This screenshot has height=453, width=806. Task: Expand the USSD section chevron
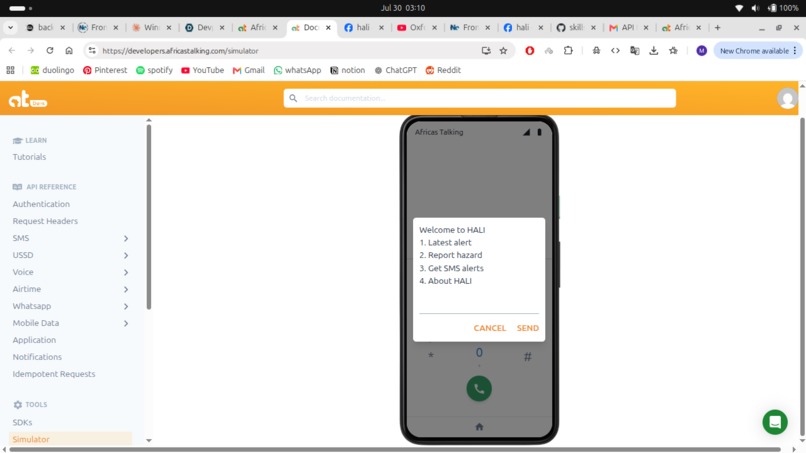pyautogui.click(x=126, y=255)
